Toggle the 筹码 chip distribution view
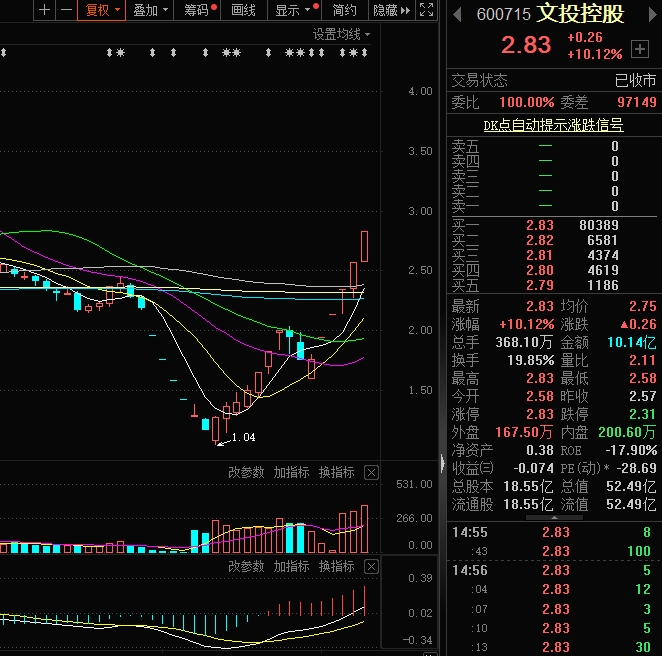The height and width of the screenshot is (656, 662). [199, 10]
